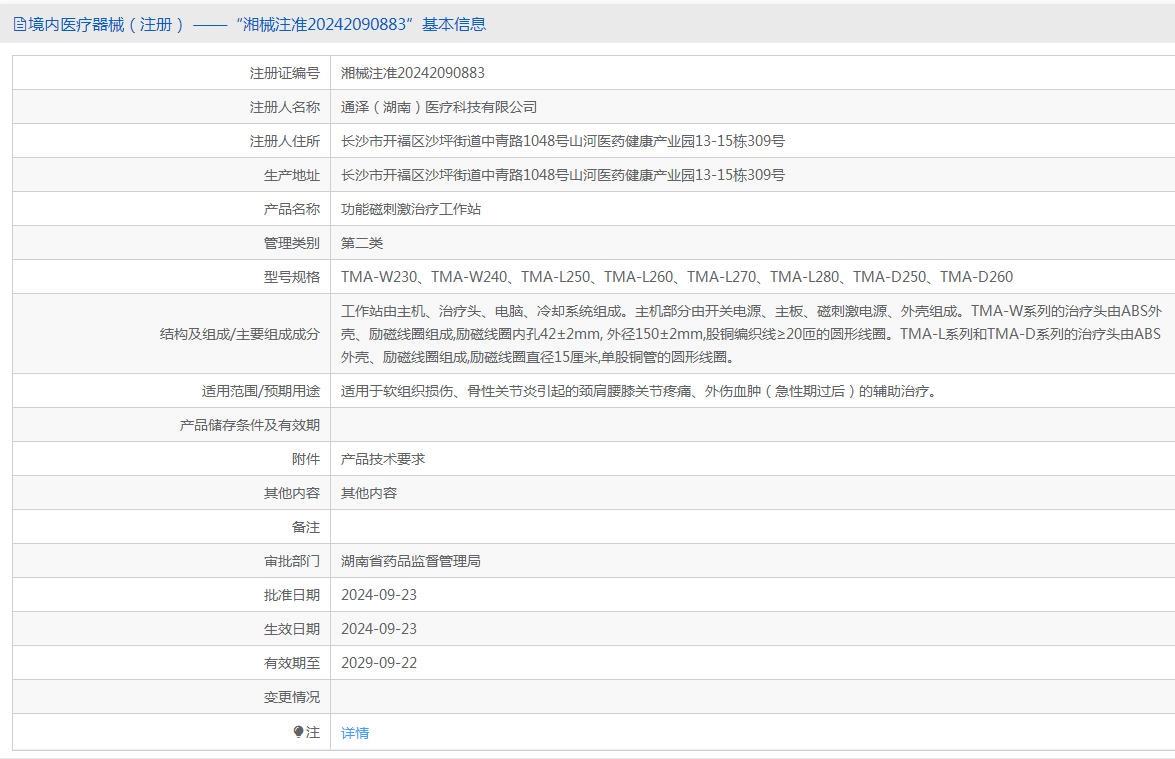The width and height of the screenshot is (1175, 759).
Task: Select the intended use text 适用于软组织损伤
Action: coord(641,391)
